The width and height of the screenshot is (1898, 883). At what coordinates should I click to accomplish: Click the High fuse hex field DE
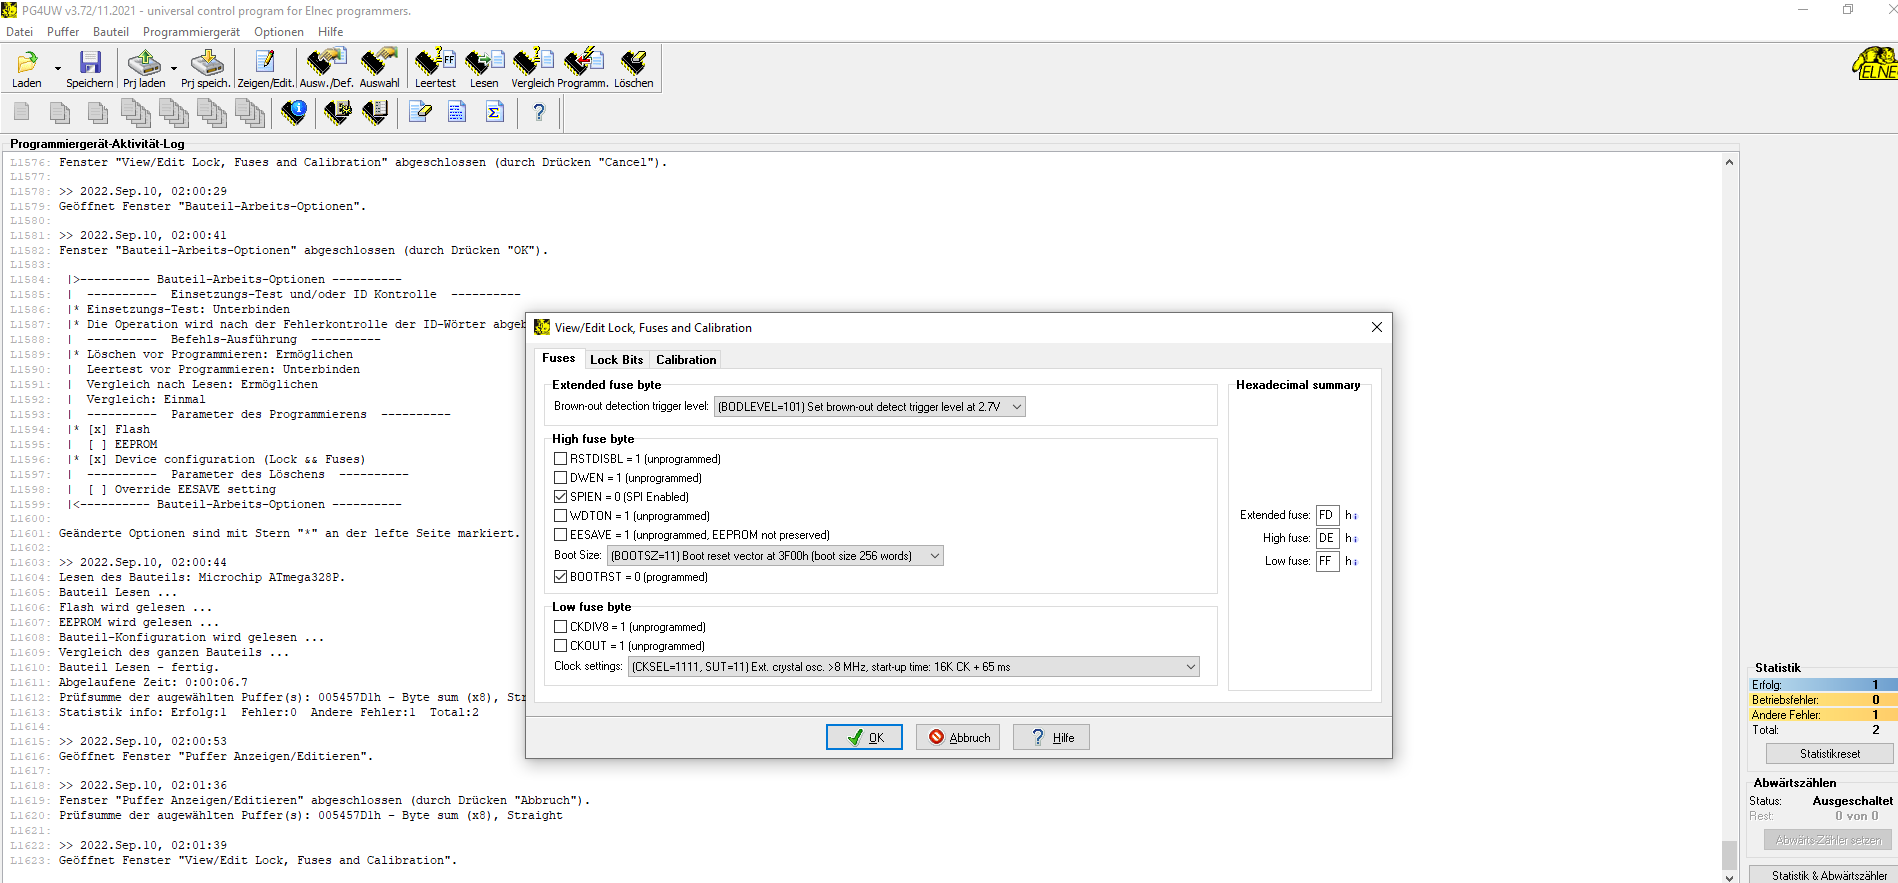click(x=1327, y=538)
